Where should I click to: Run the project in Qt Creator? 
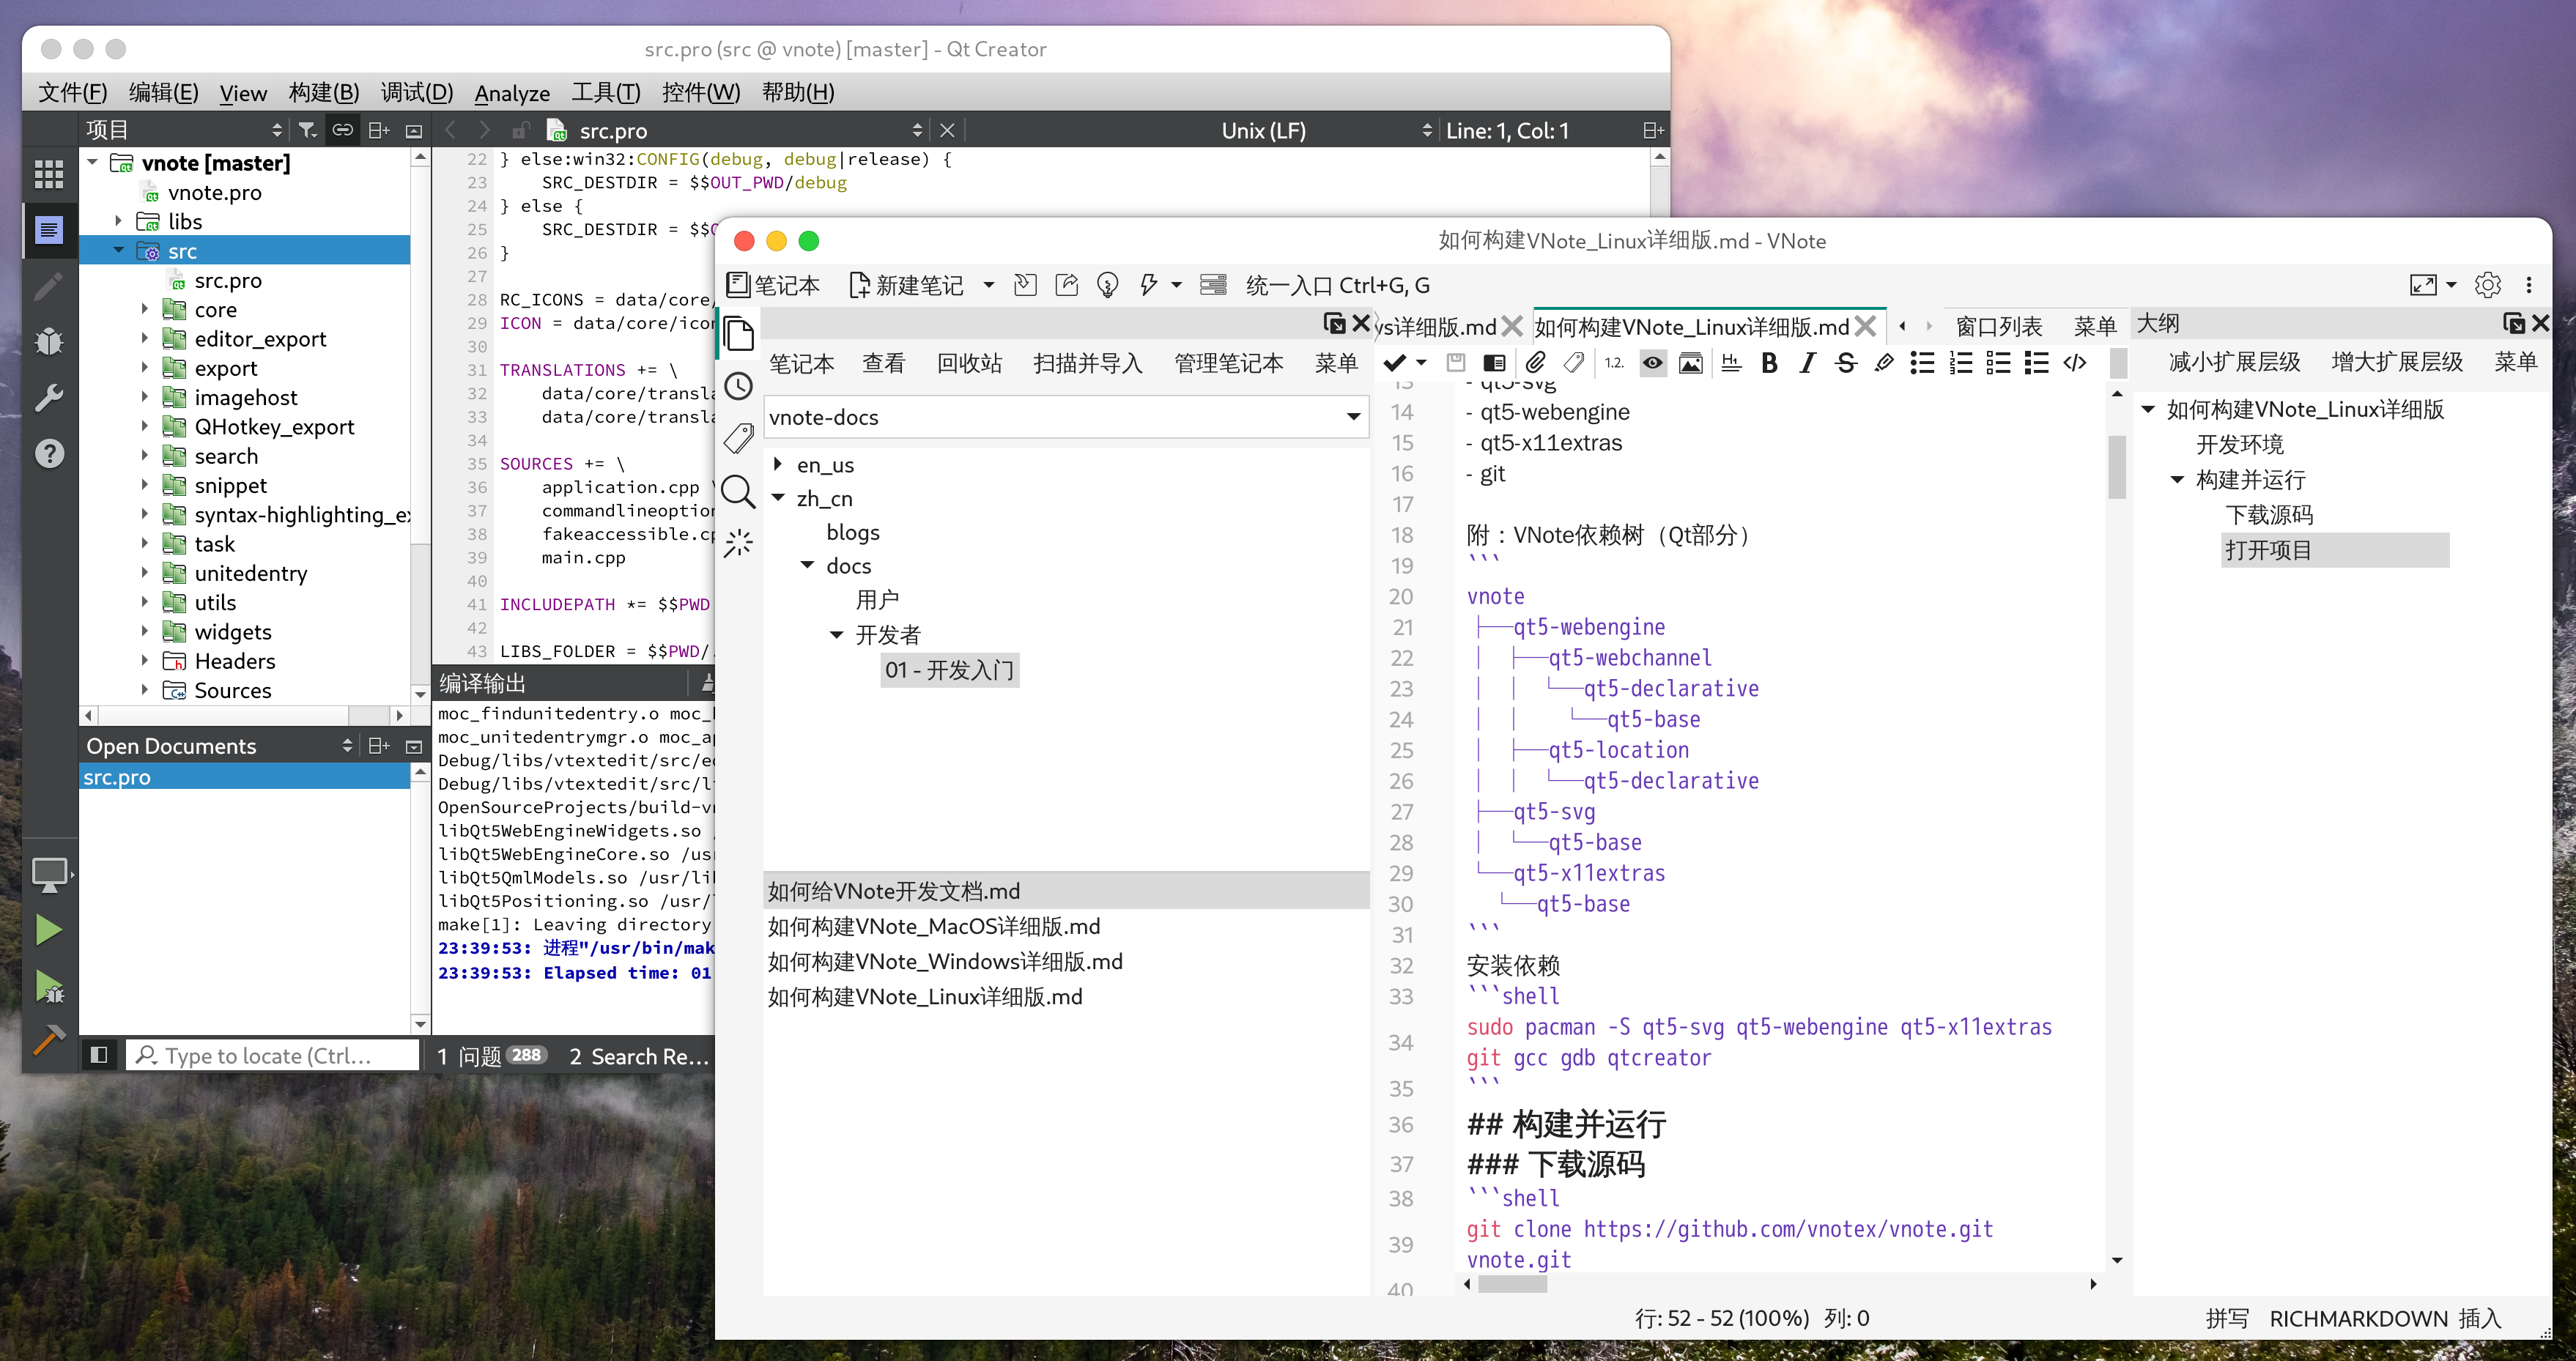pyautogui.click(x=49, y=930)
